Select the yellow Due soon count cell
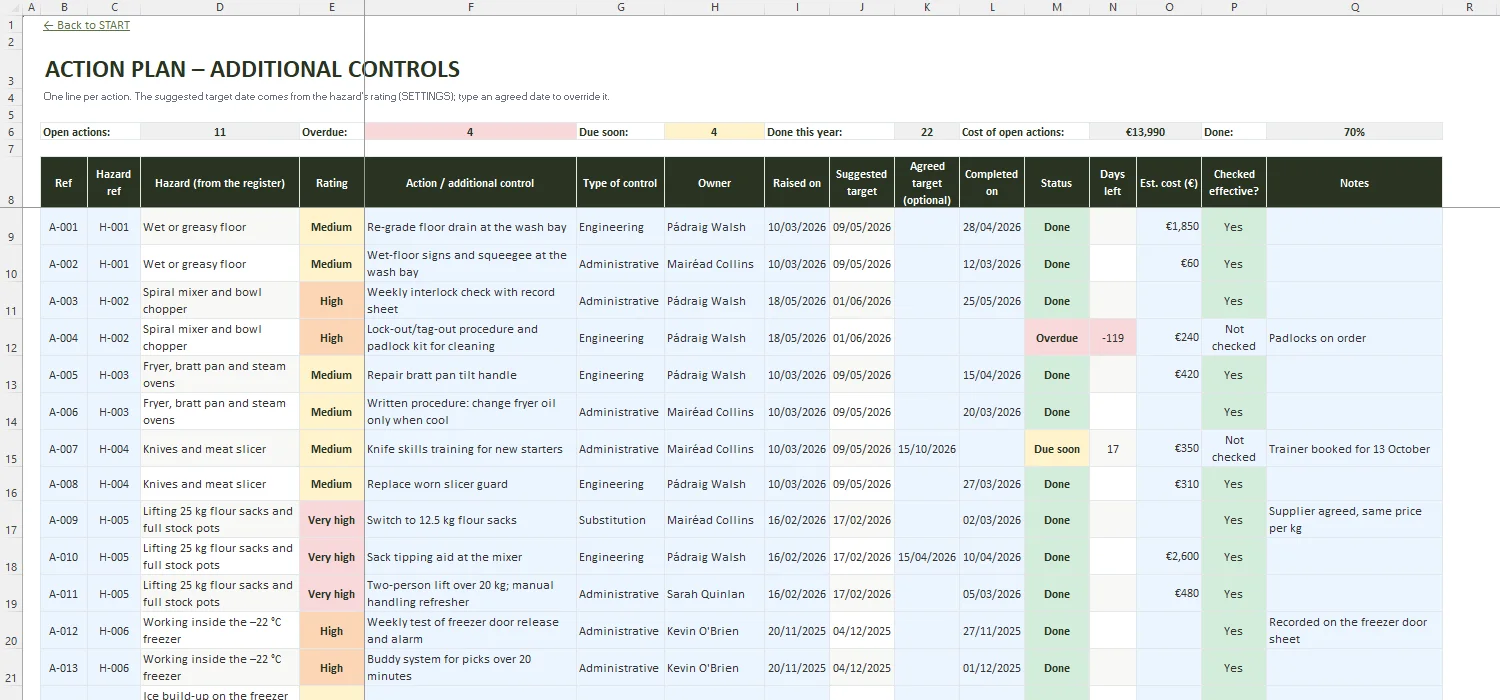This screenshot has height=700, width=1500. coord(714,132)
